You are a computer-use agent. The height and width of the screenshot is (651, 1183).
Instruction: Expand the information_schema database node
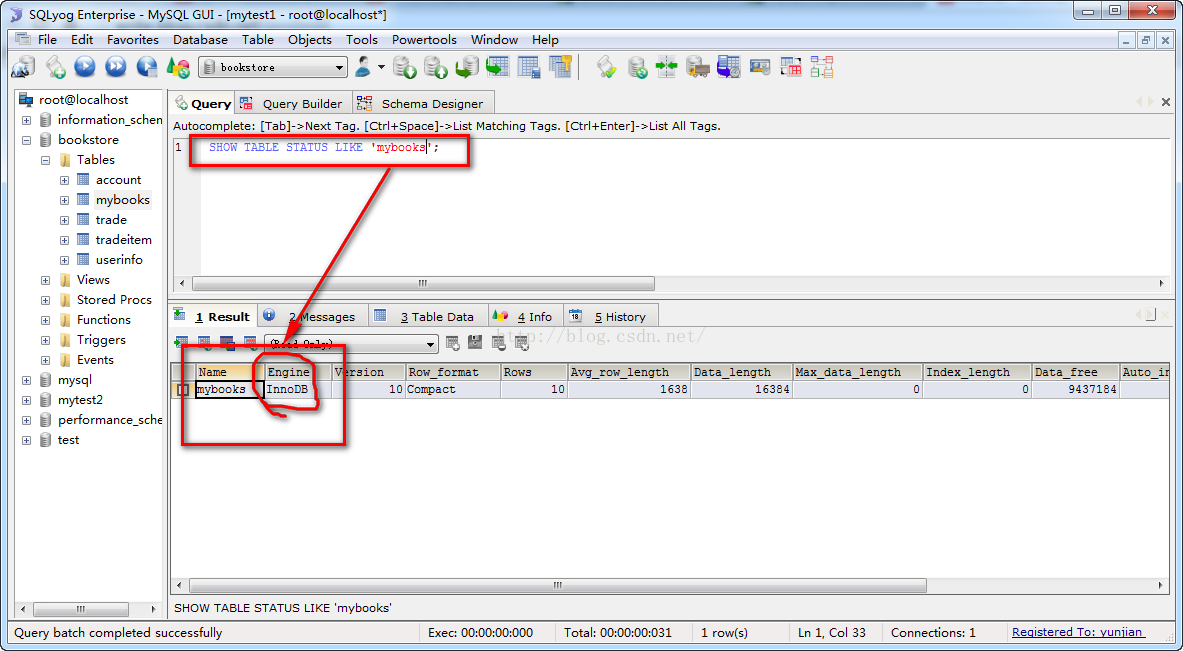coord(26,120)
